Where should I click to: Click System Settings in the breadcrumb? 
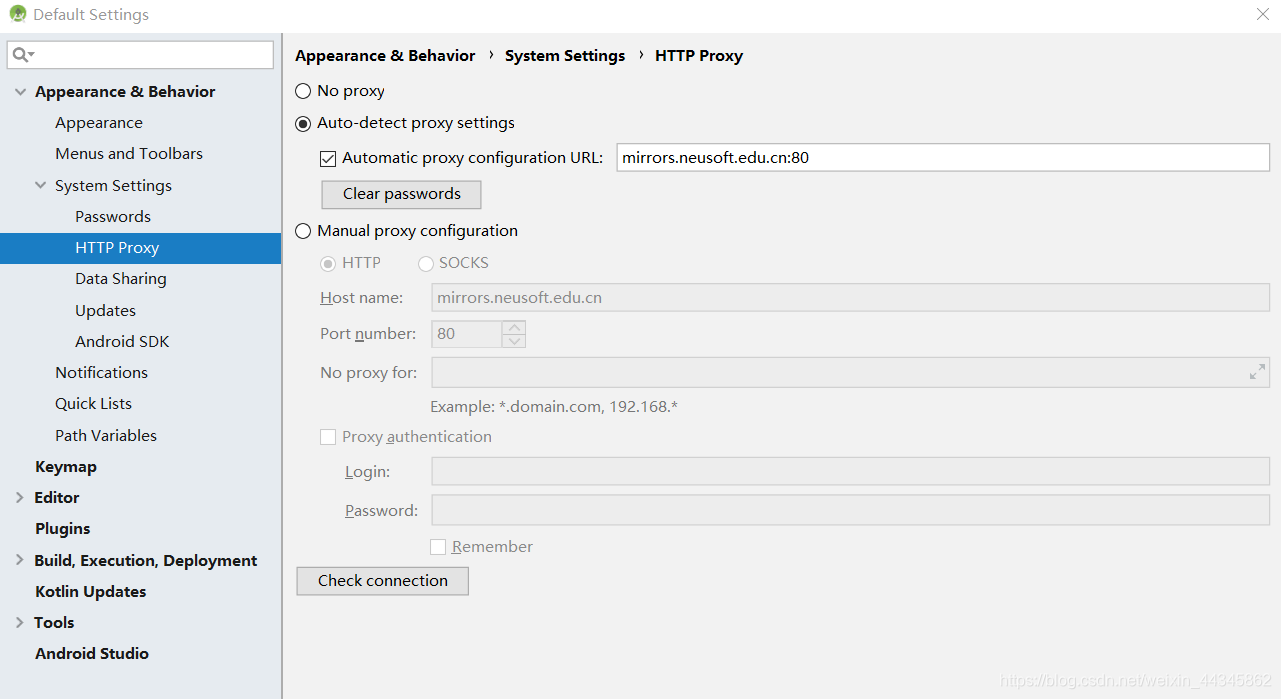pyautogui.click(x=565, y=56)
